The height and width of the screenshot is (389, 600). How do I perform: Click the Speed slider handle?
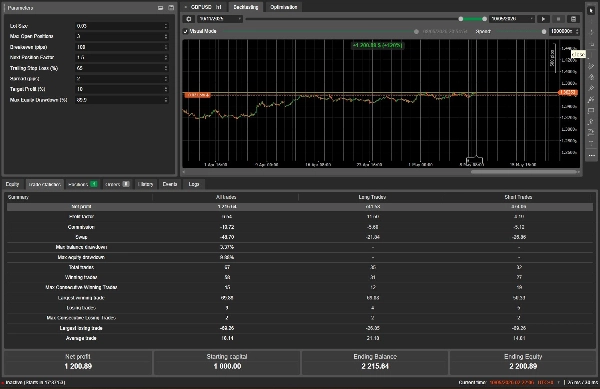pos(544,31)
